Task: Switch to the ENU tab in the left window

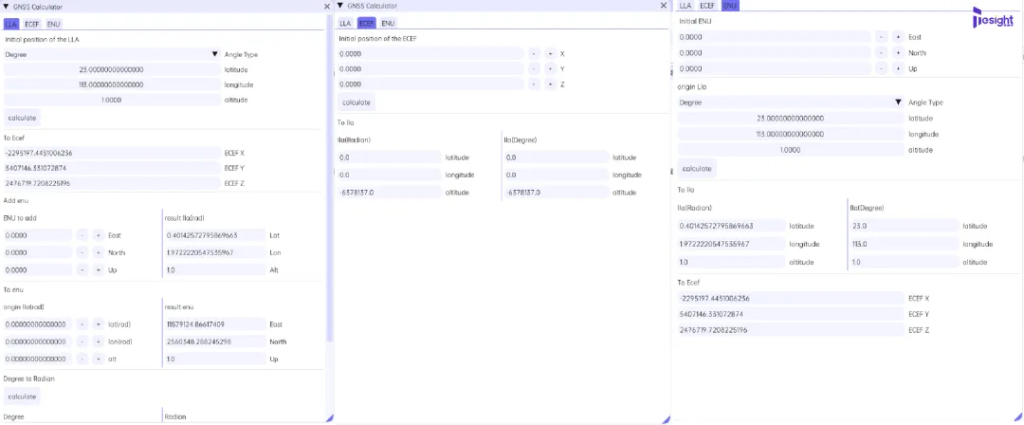Action: point(54,24)
